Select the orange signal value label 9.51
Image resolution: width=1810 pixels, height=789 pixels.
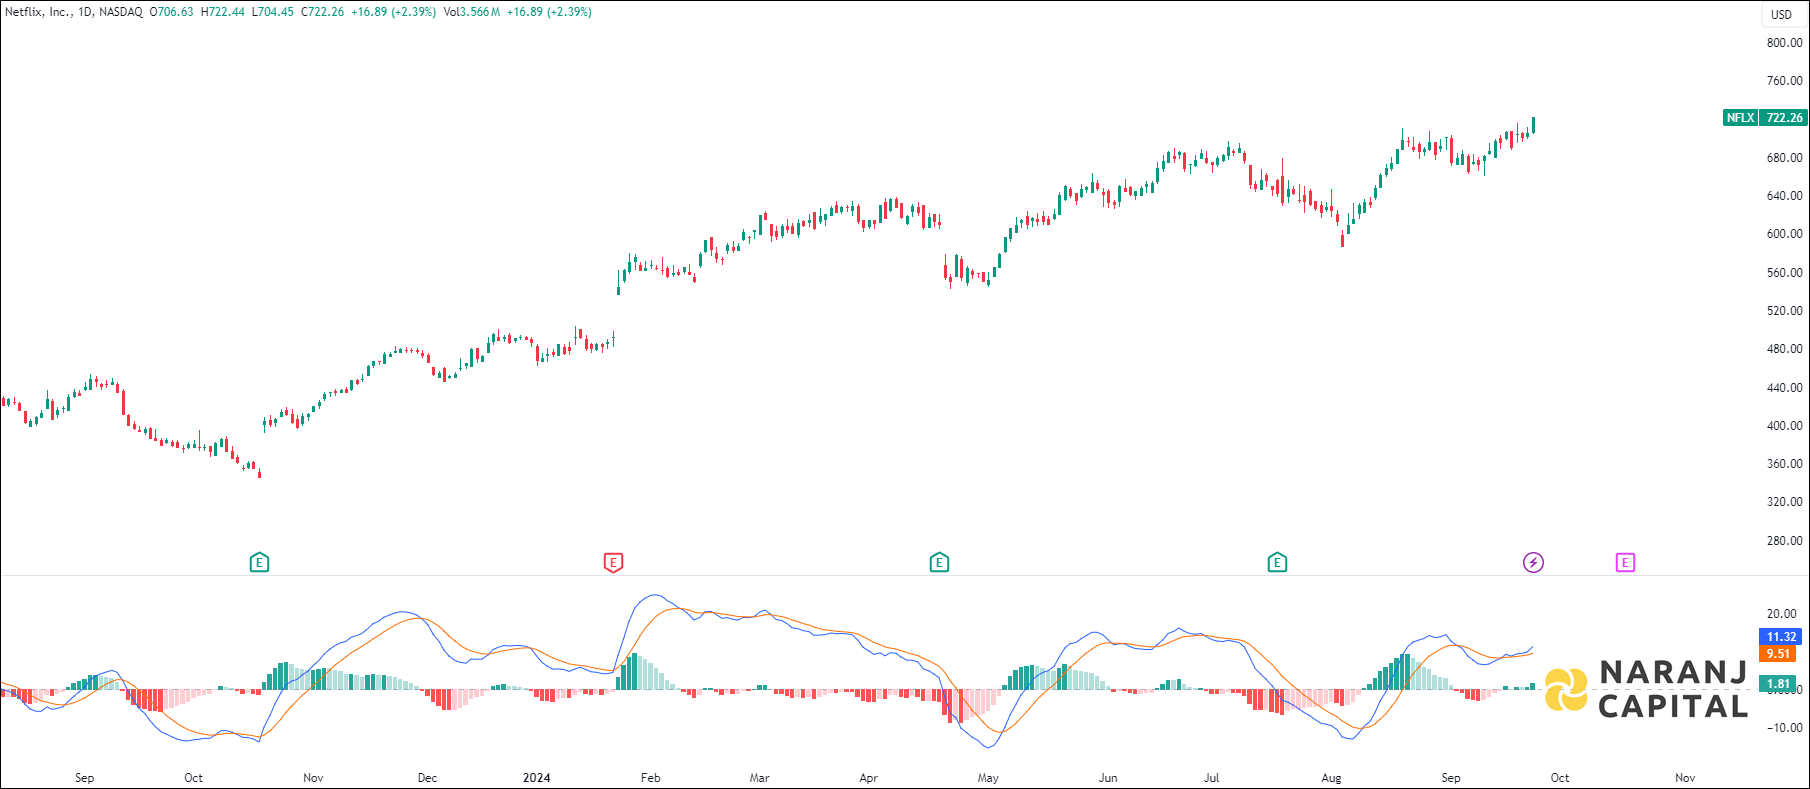1778,654
